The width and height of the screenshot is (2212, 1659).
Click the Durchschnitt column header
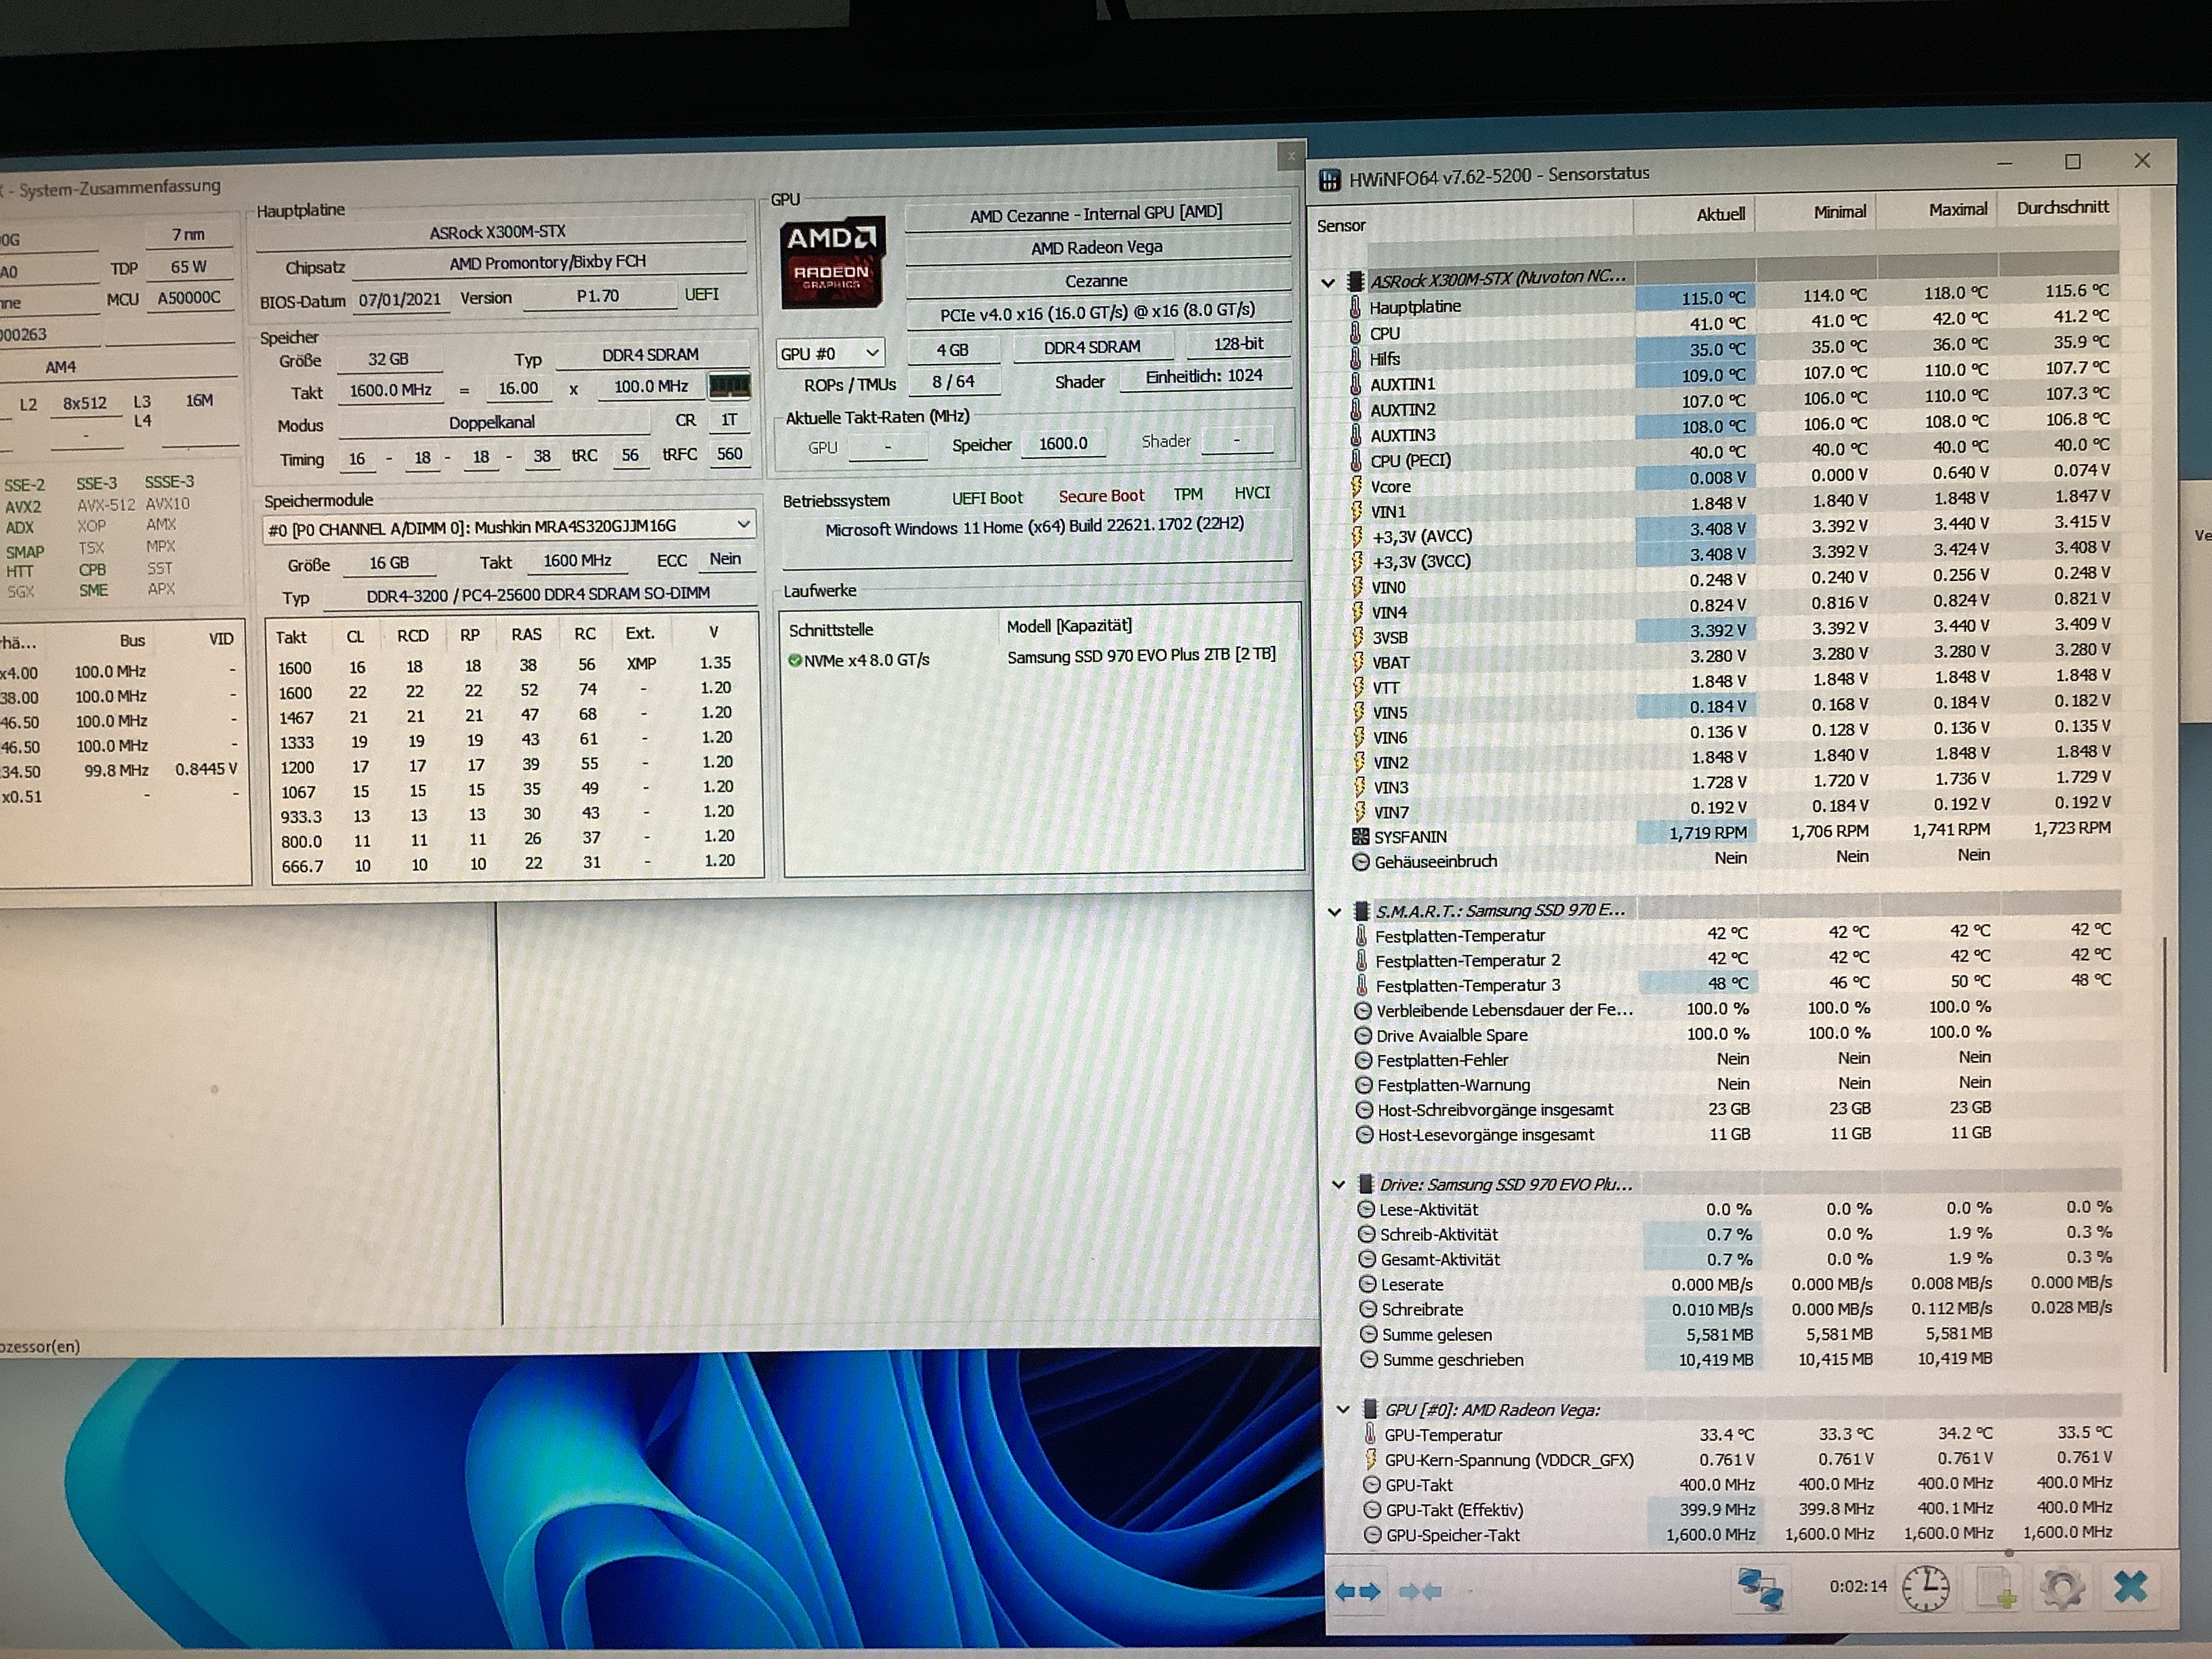click(x=2062, y=208)
